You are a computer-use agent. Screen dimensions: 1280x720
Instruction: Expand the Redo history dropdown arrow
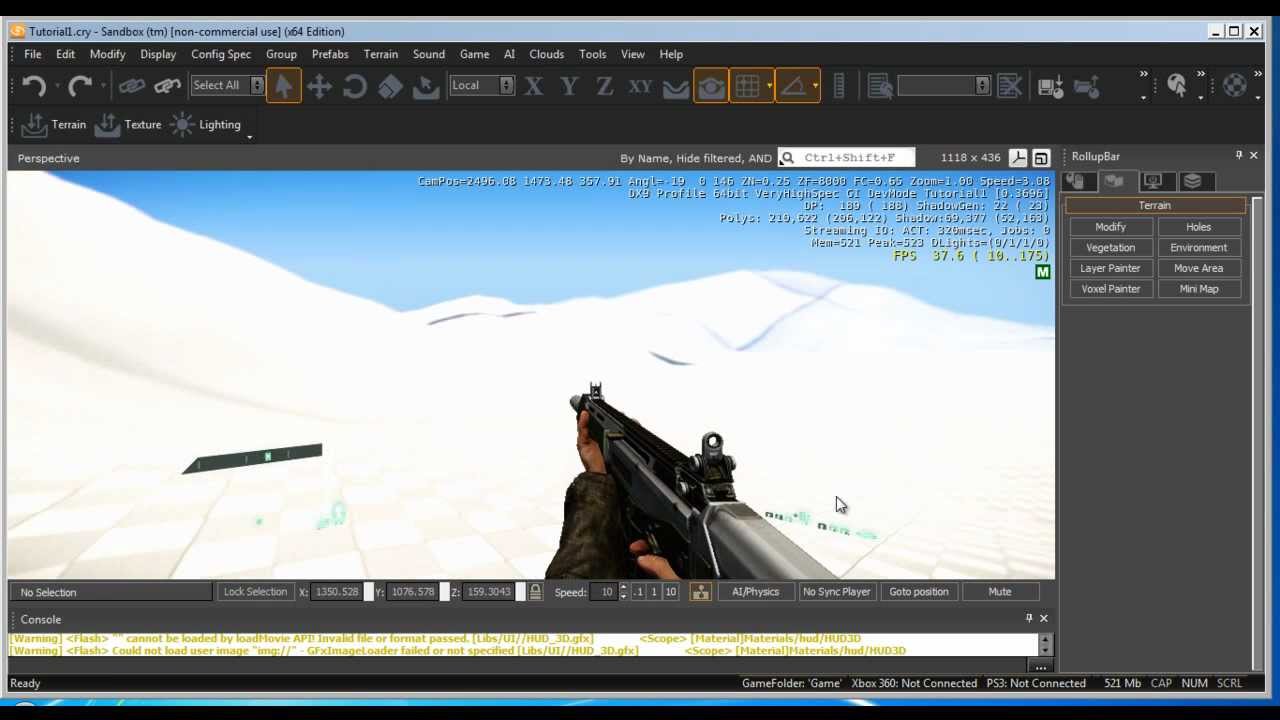coord(104,86)
